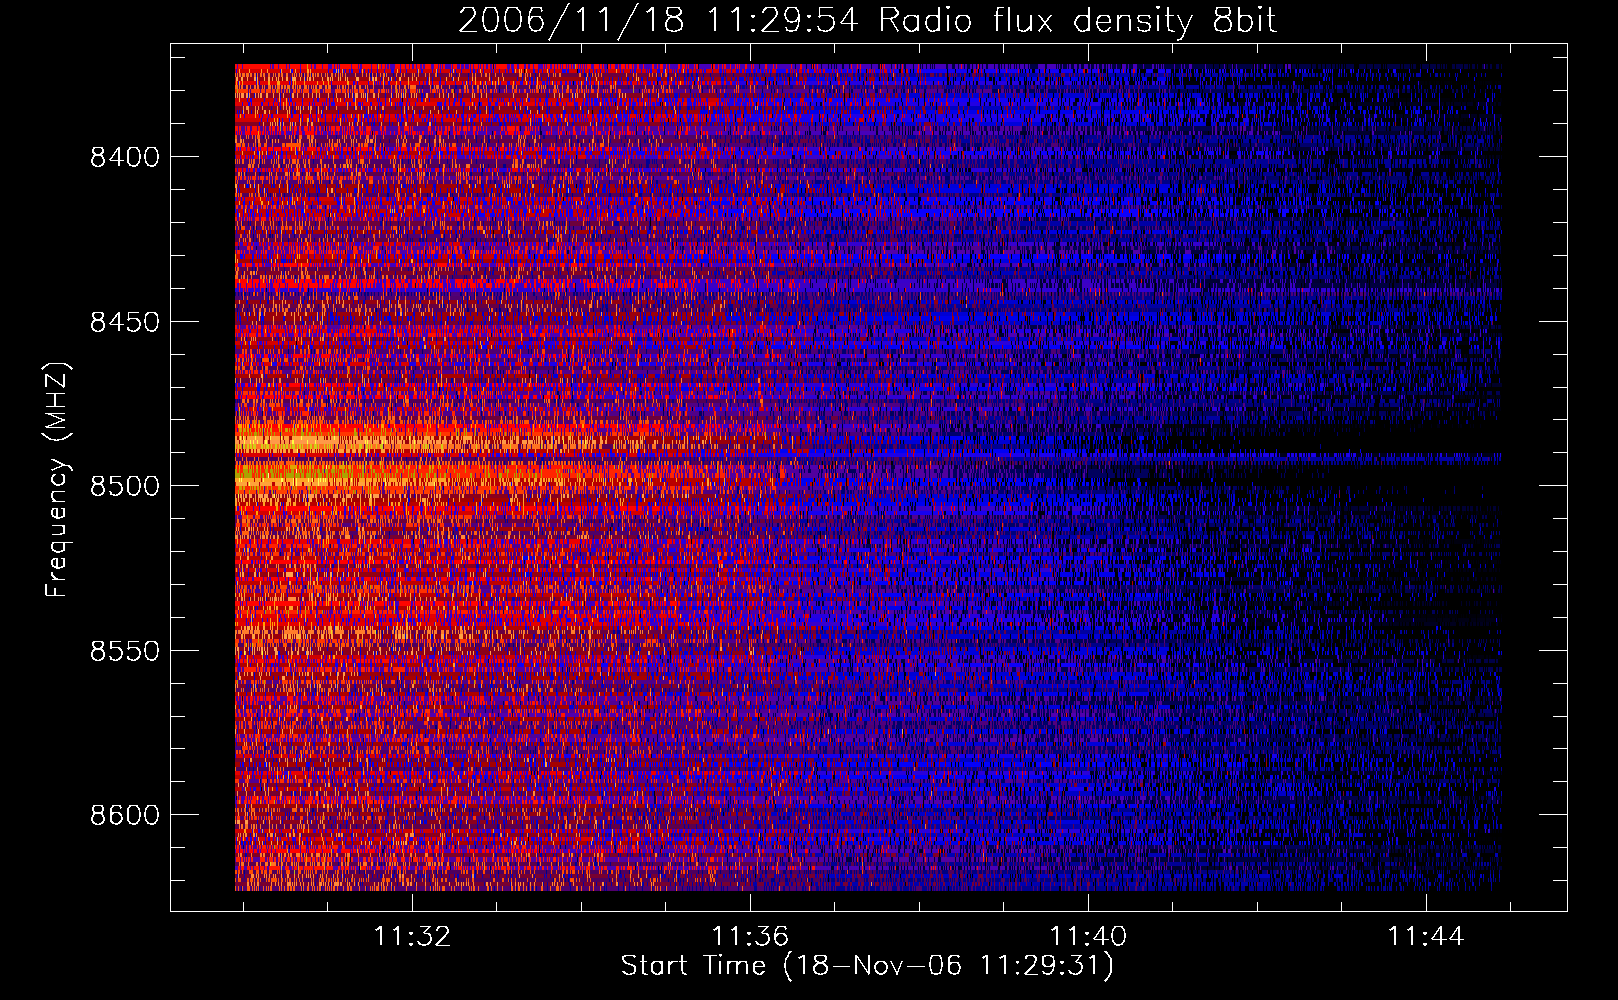The image size is (1618, 1000).
Task: Click the 11:32 time tick label
Action: 412,937
